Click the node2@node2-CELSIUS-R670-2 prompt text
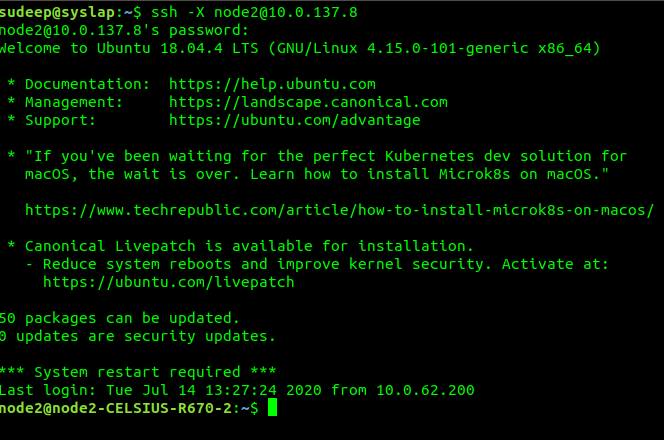The image size is (664, 440). (116, 408)
